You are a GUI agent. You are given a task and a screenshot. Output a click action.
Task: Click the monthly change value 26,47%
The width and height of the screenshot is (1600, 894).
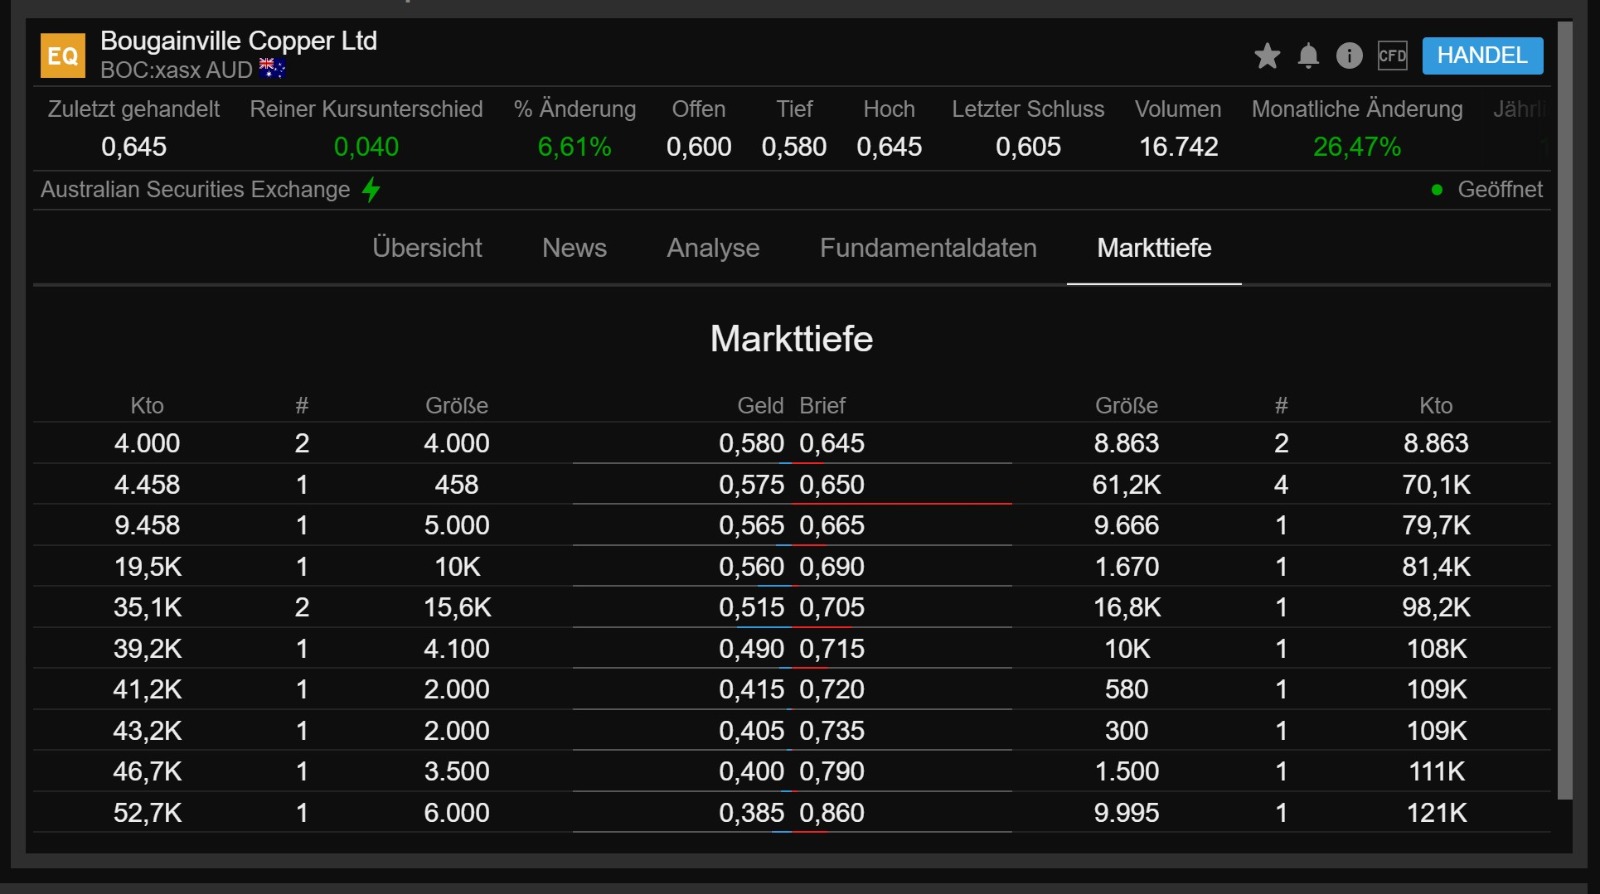coord(1357,147)
